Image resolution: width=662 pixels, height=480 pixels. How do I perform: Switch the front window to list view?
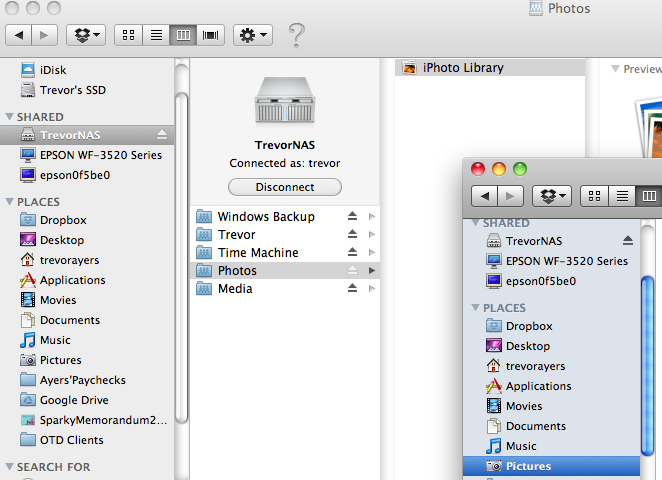pos(622,196)
